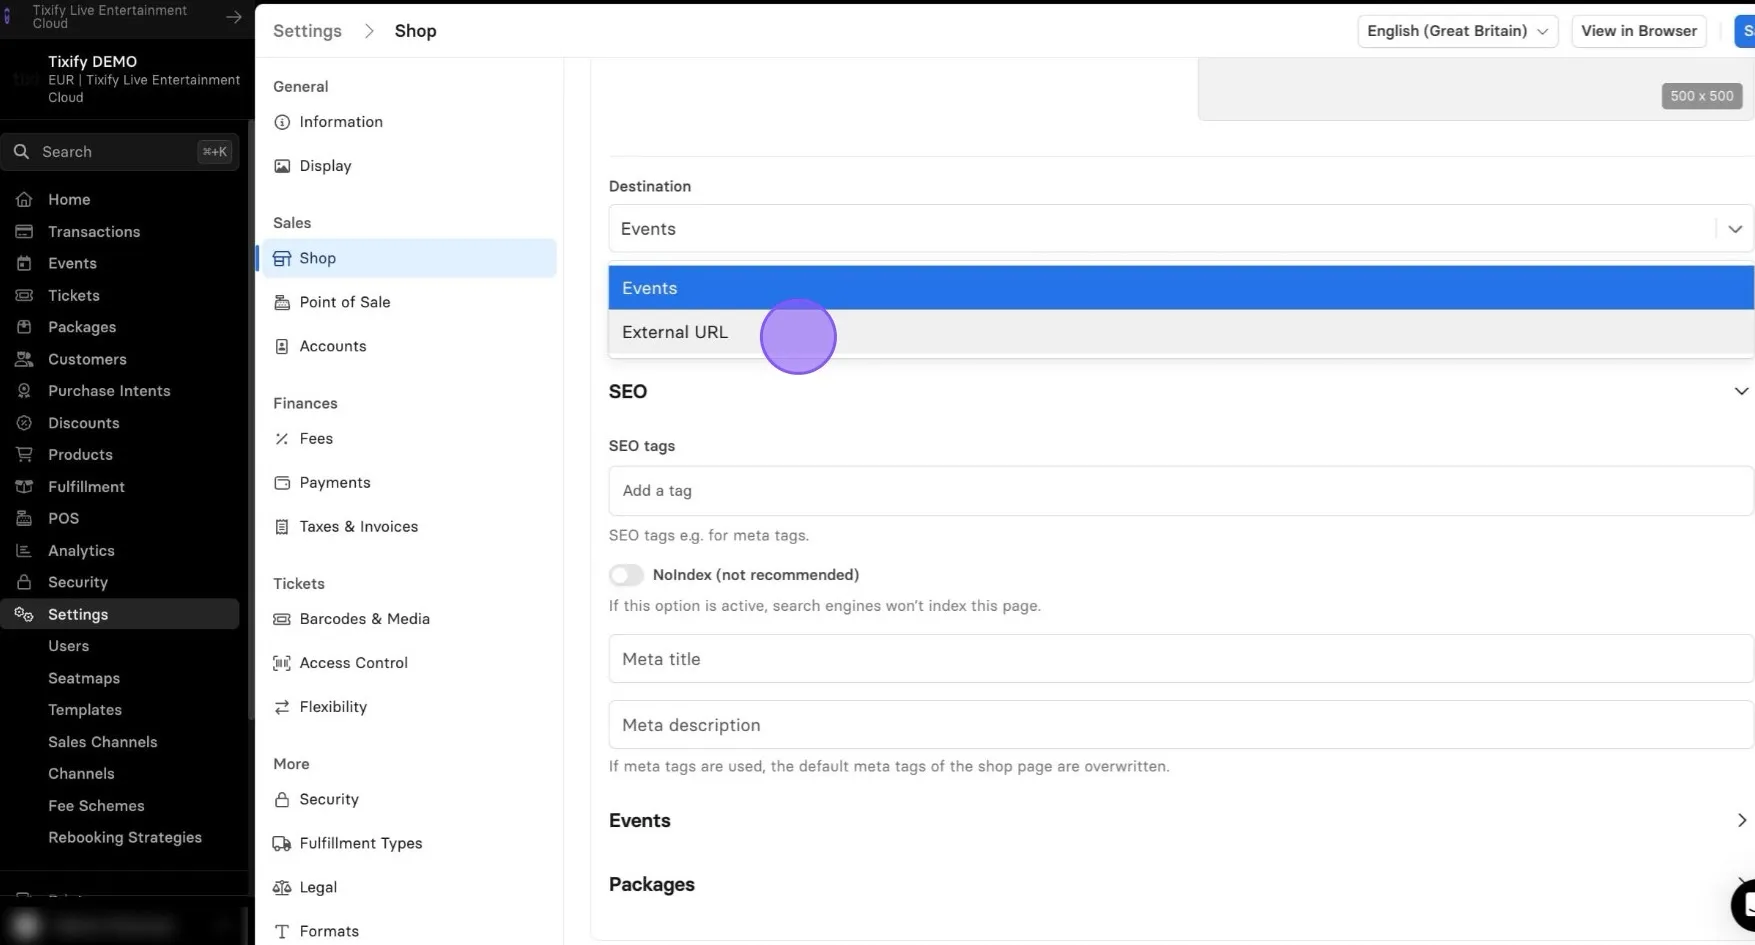Open Accounts settings page
The height and width of the screenshot is (945, 1755).
[x=332, y=346]
